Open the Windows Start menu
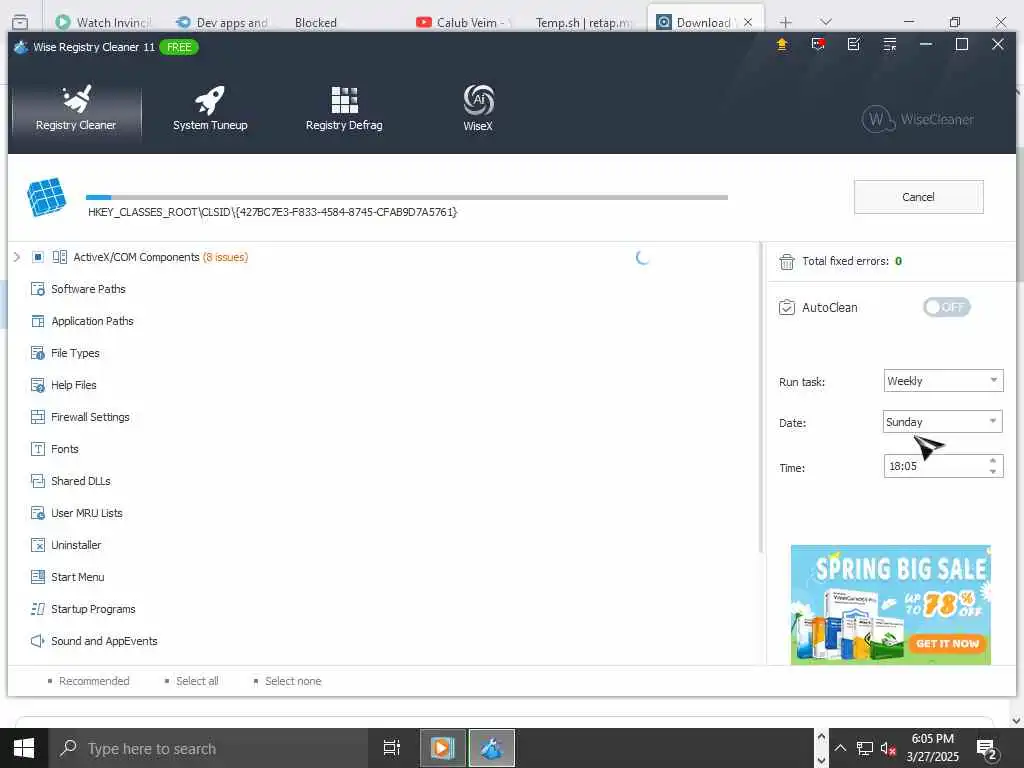The width and height of the screenshot is (1024, 768). [24, 748]
